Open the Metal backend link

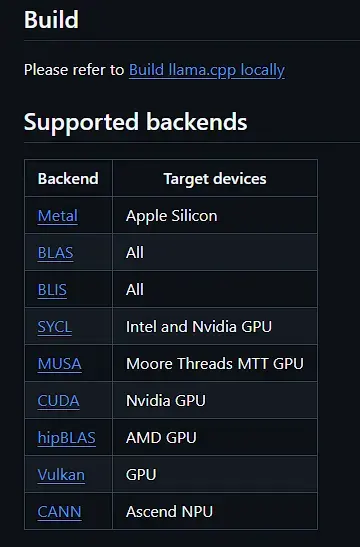[58, 216]
